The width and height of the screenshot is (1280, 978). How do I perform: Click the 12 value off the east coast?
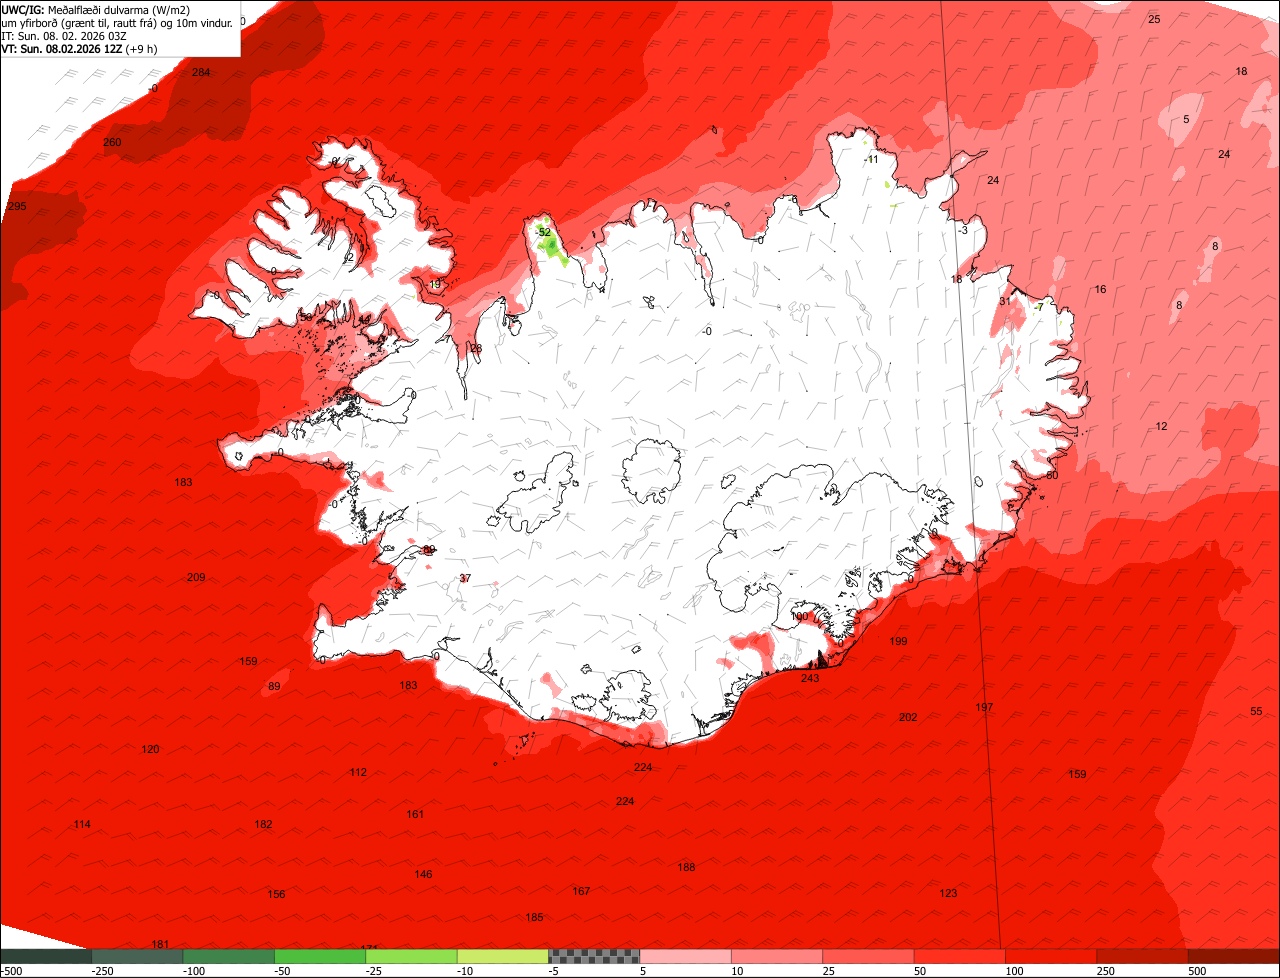point(1161,427)
